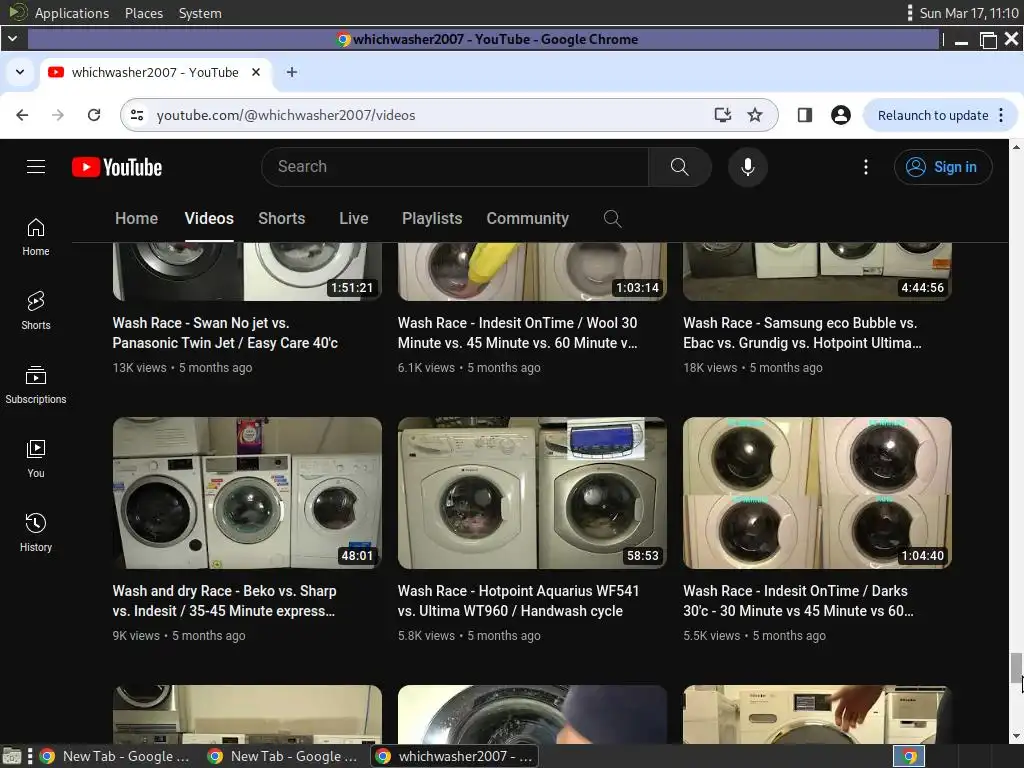Play the 1:03:14 thumbnail video
This screenshot has height=768, width=1024.
pyautogui.click(x=532, y=272)
